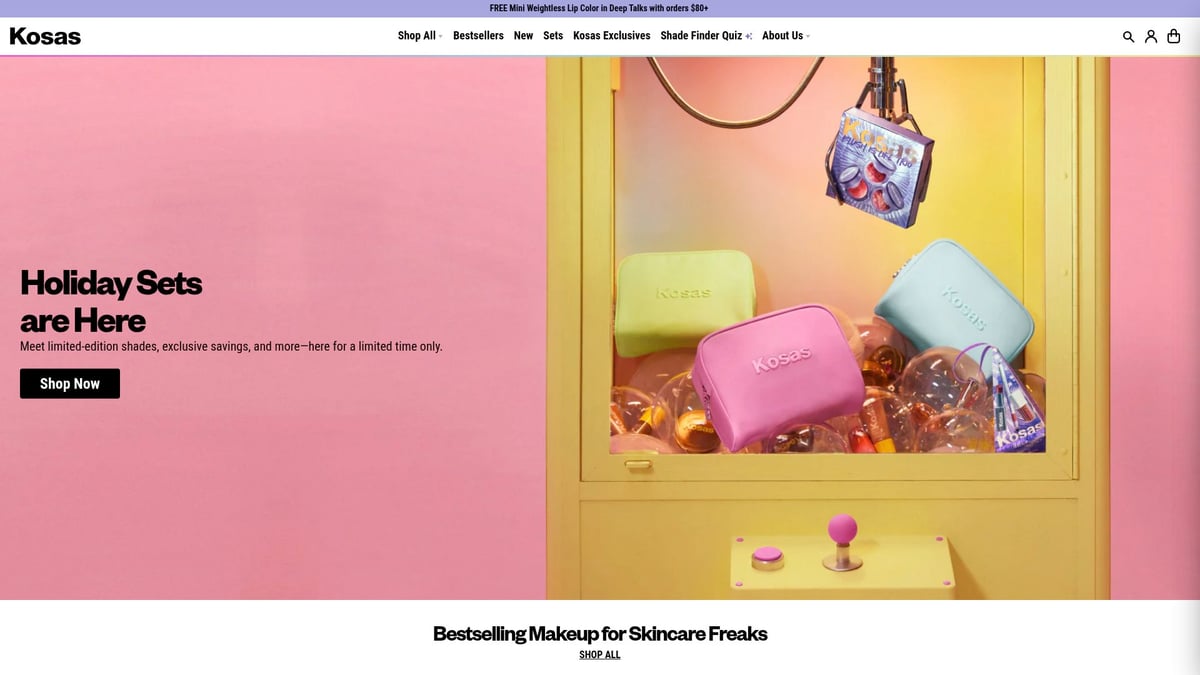Open the account profile icon
Image resolution: width=1200 pixels, height=675 pixels.
pos(1151,36)
